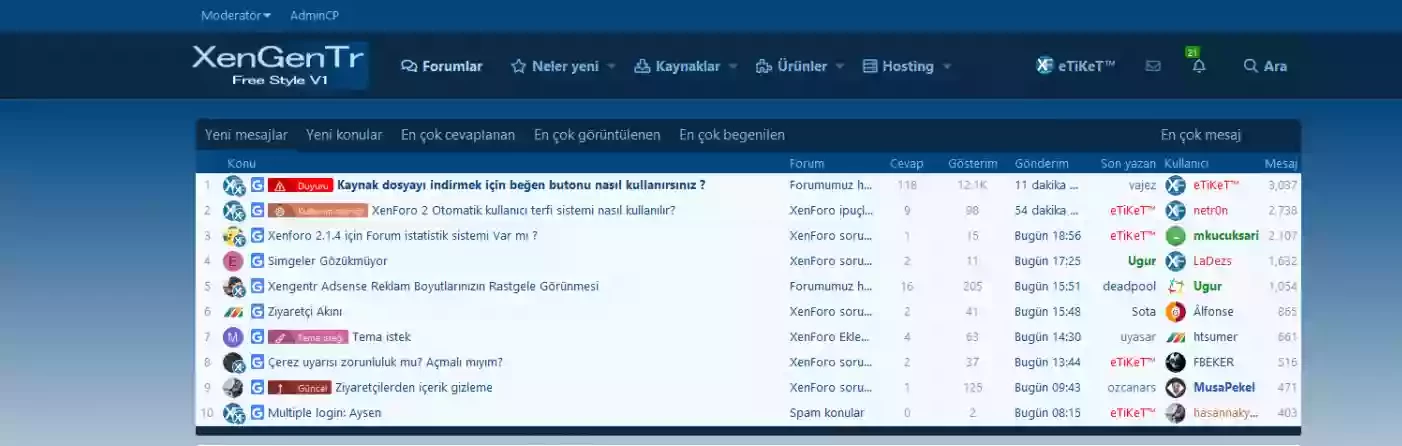Open the AdminCP link
The height and width of the screenshot is (446, 1402).
tap(314, 16)
